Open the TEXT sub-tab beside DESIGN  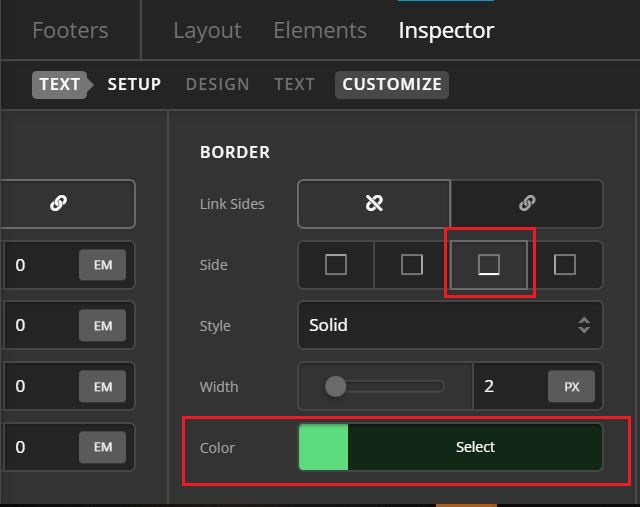point(294,84)
